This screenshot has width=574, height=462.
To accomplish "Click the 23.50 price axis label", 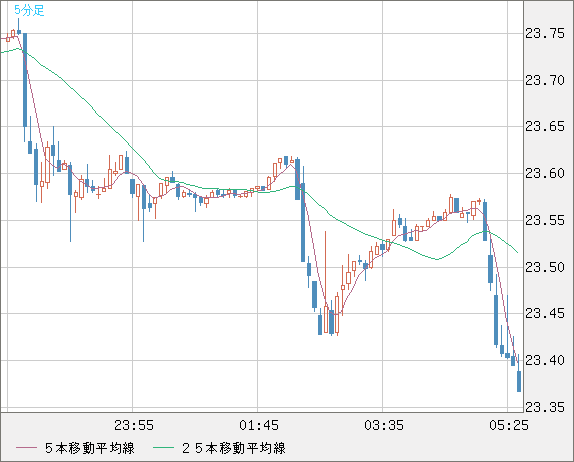I will [x=545, y=267].
